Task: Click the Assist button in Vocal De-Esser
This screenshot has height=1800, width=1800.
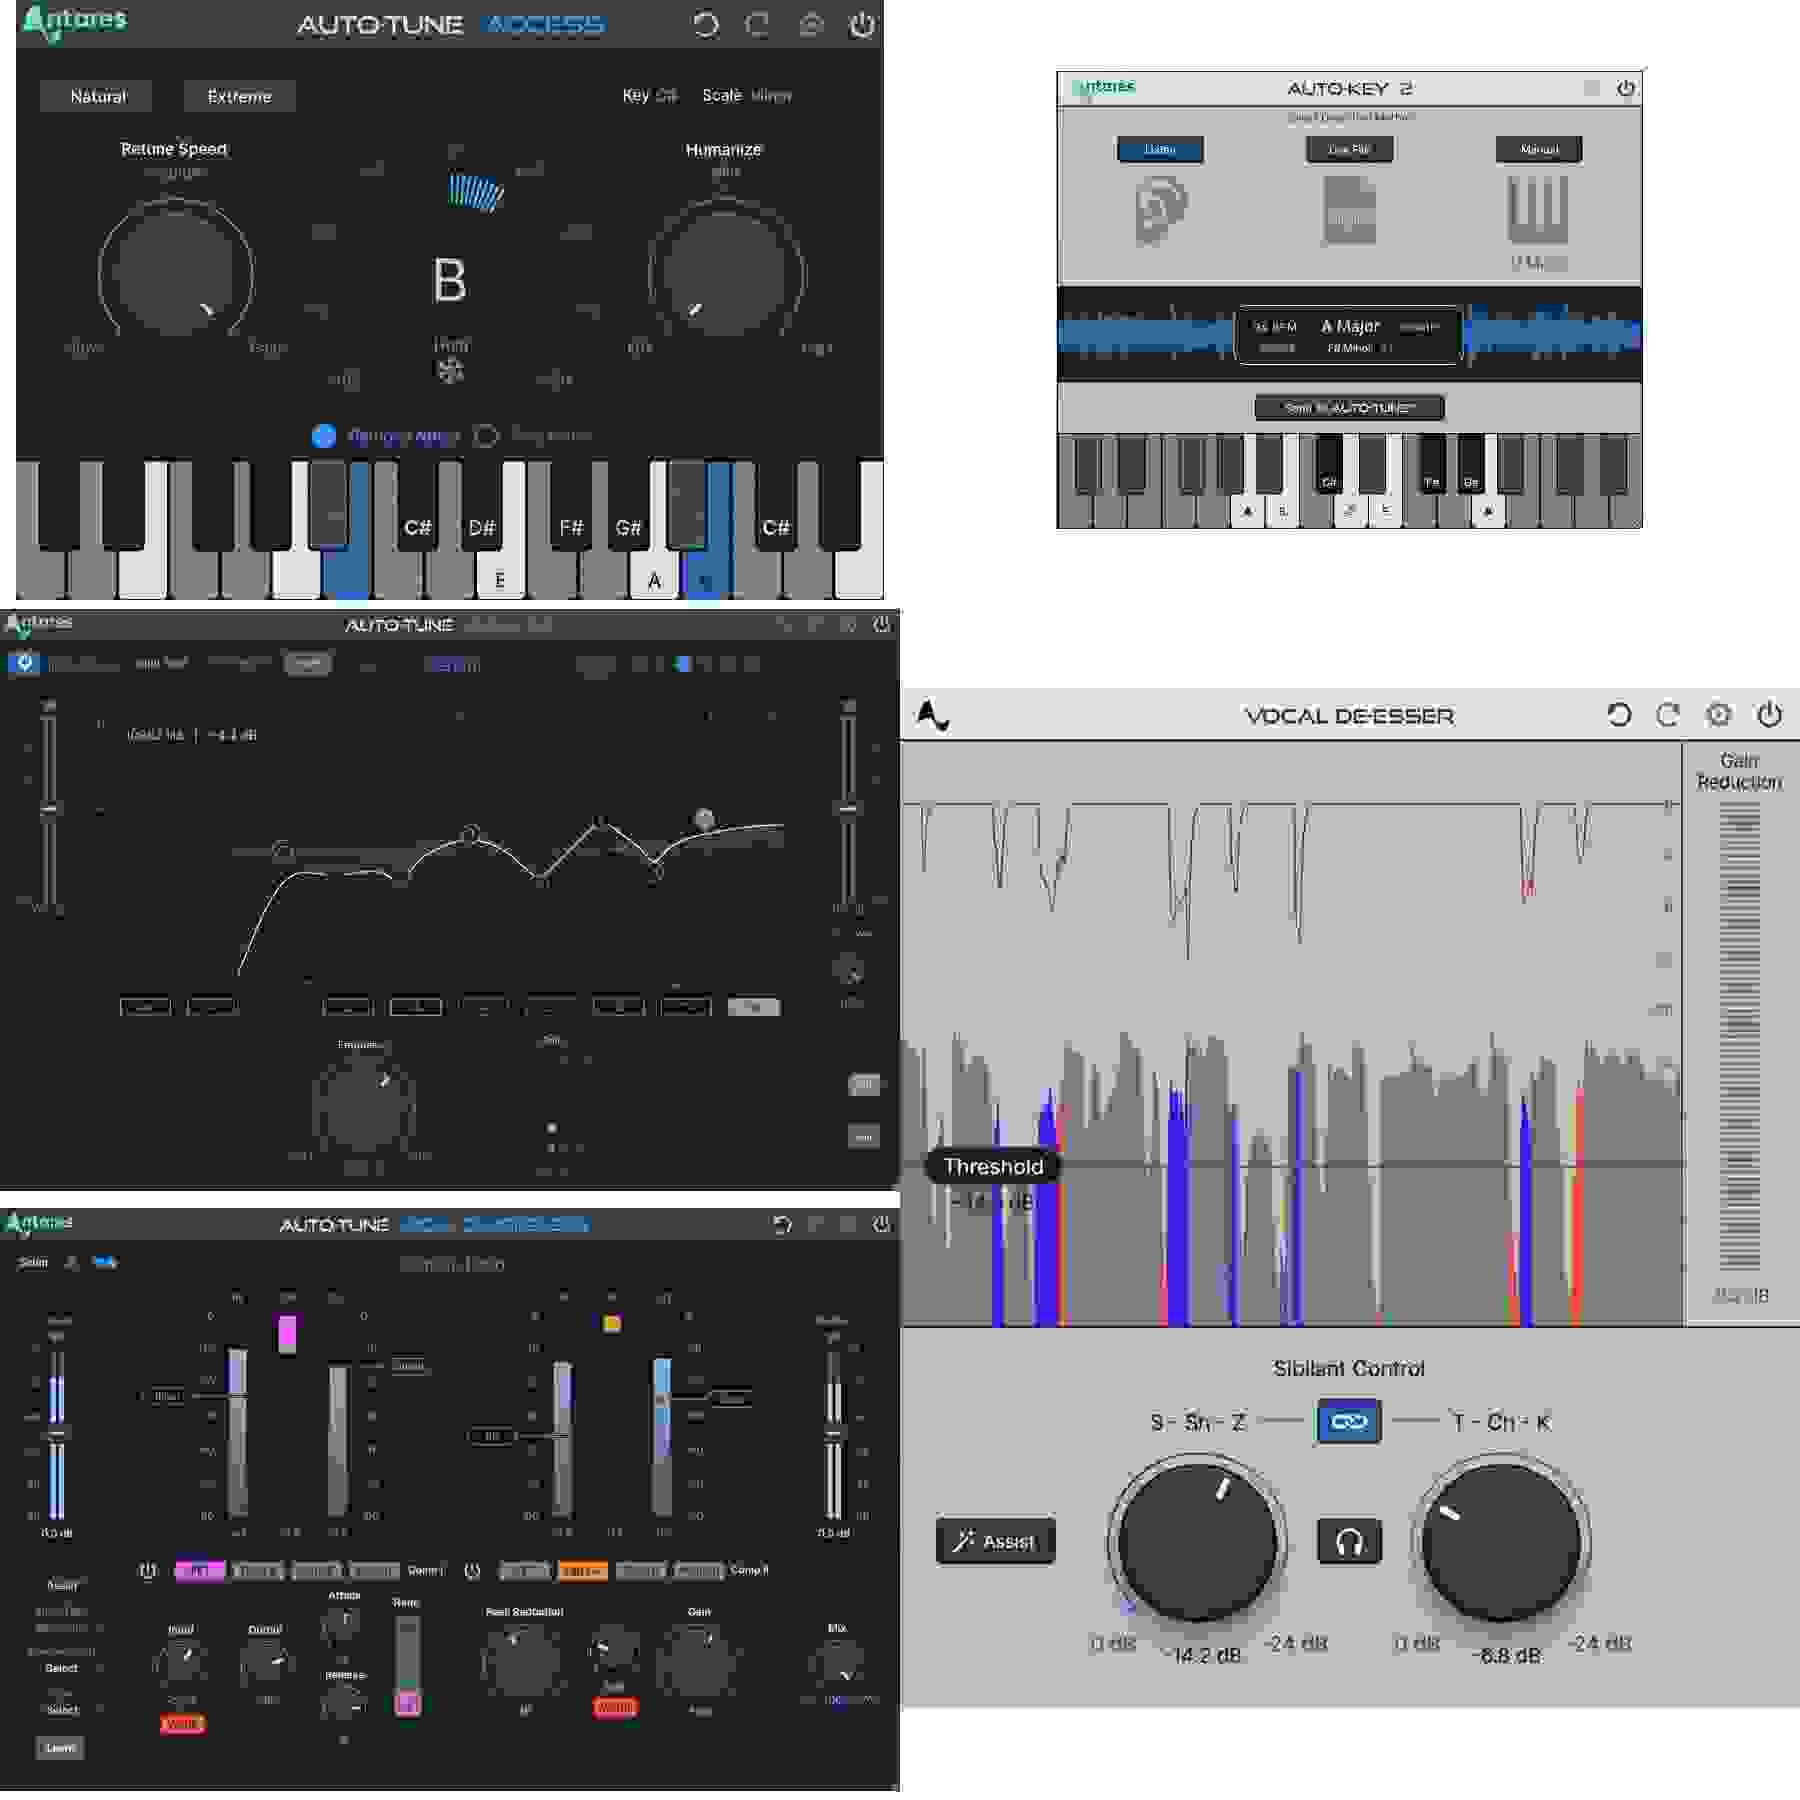Action: click(x=996, y=1540)
